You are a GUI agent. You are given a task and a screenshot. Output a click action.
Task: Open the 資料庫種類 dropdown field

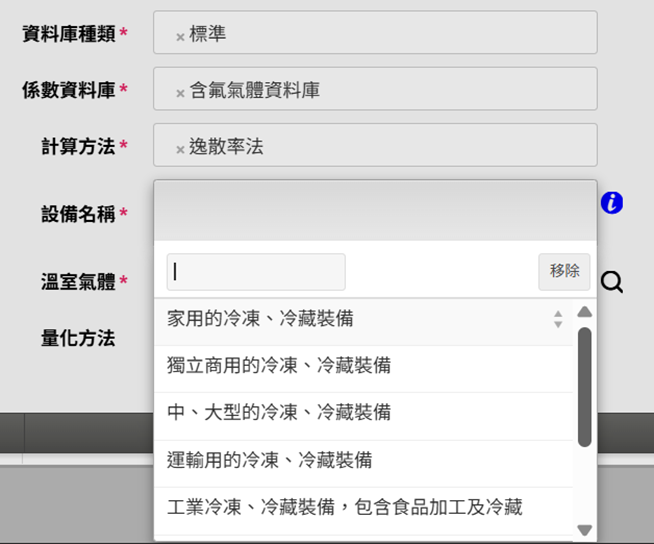[x=400, y=33]
